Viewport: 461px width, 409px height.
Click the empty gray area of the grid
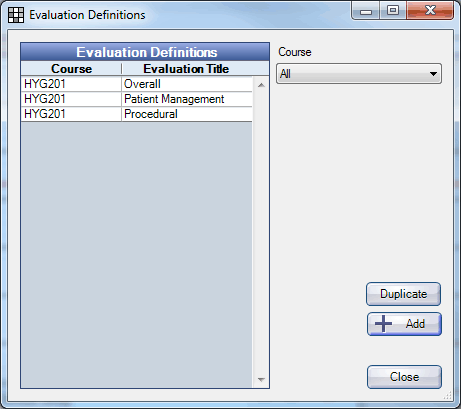pos(137,254)
